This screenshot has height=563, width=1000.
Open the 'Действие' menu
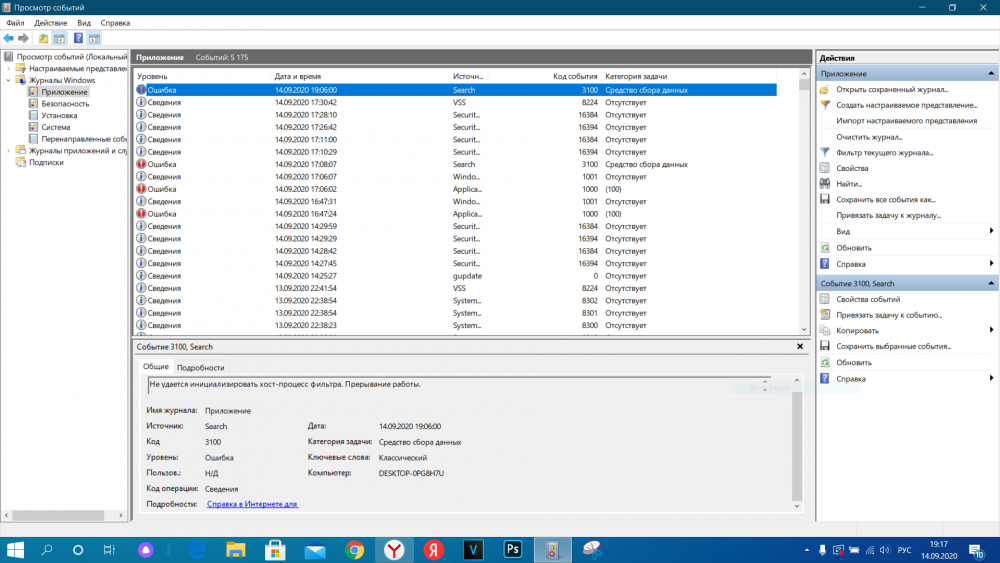tap(51, 22)
